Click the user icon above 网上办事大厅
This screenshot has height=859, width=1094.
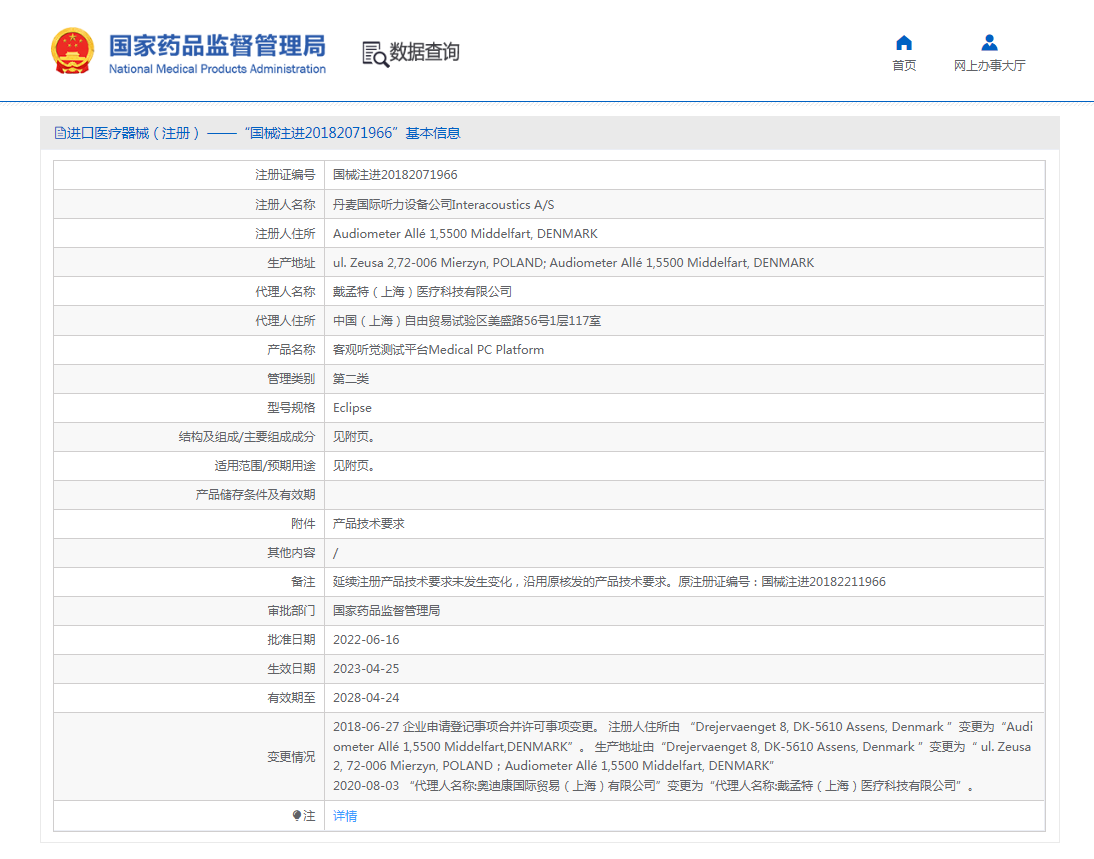[989, 42]
